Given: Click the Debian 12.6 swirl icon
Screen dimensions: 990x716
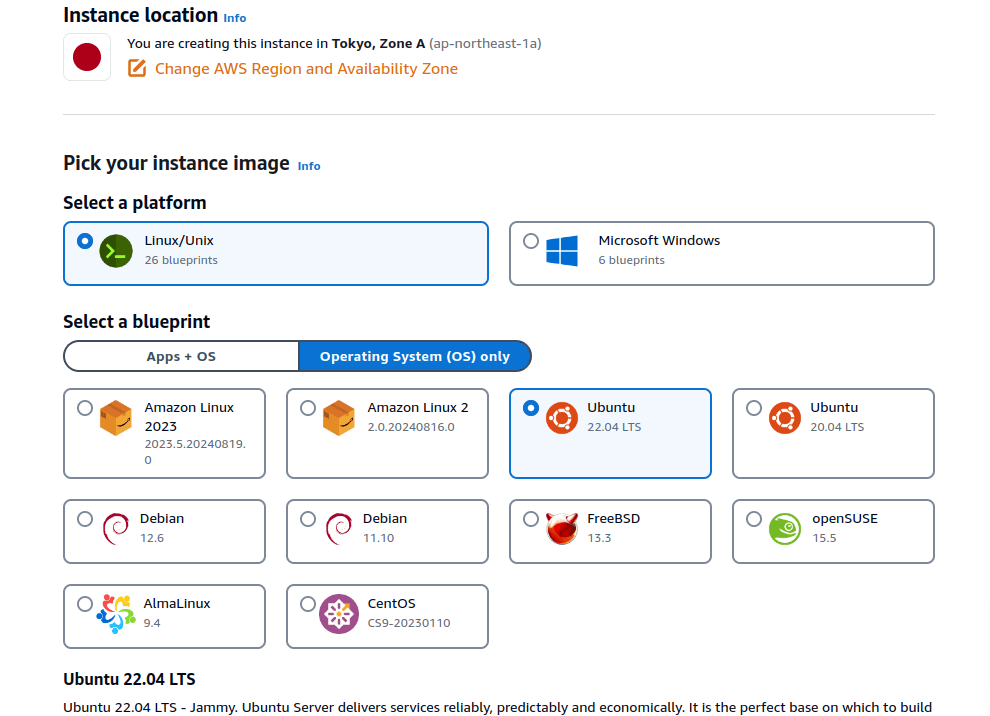Looking at the screenshot, I should point(116,529).
